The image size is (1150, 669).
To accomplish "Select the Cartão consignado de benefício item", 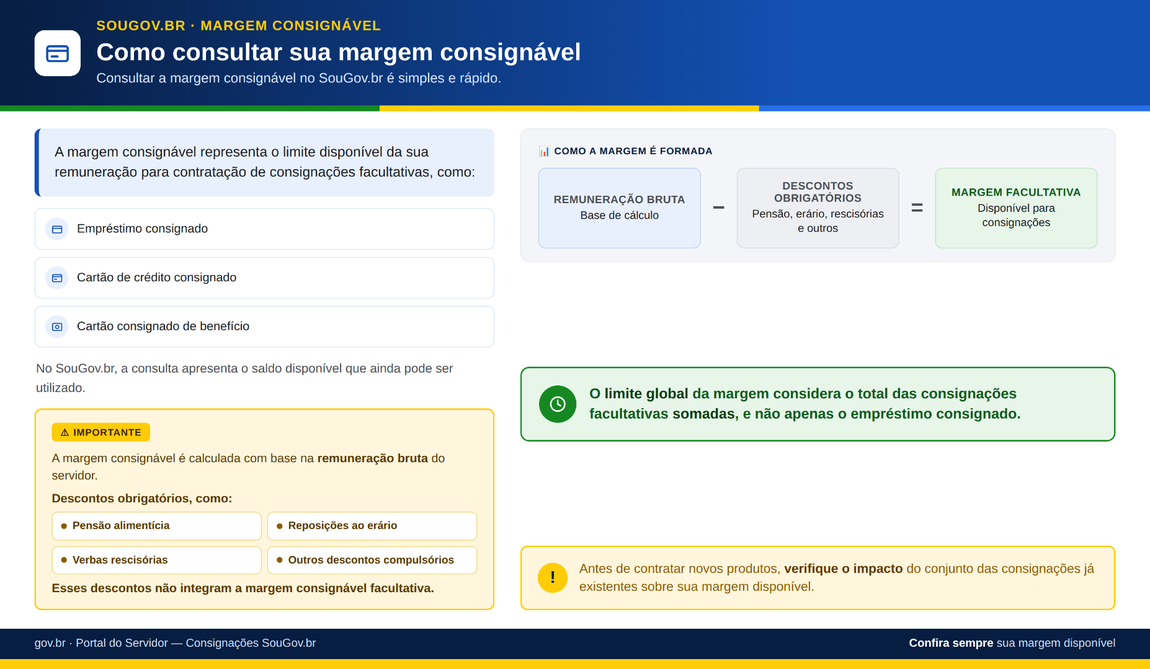I will pos(264,326).
